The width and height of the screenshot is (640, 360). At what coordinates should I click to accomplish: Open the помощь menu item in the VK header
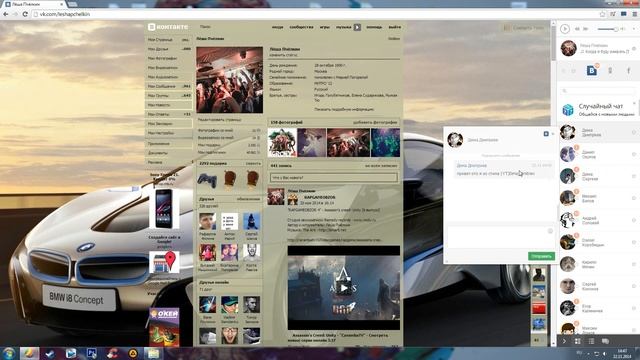click(374, 27)
